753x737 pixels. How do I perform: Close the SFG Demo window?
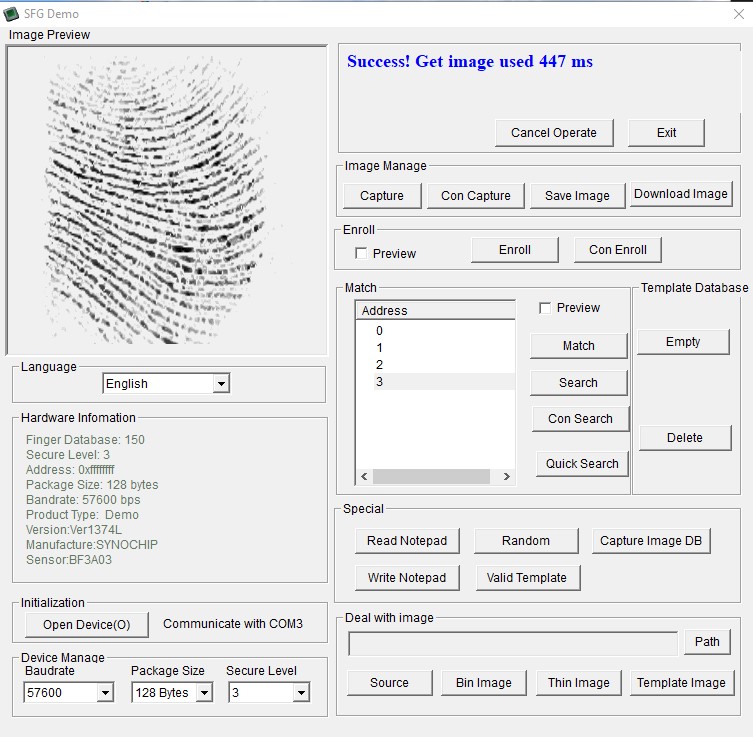click(738, 13)
